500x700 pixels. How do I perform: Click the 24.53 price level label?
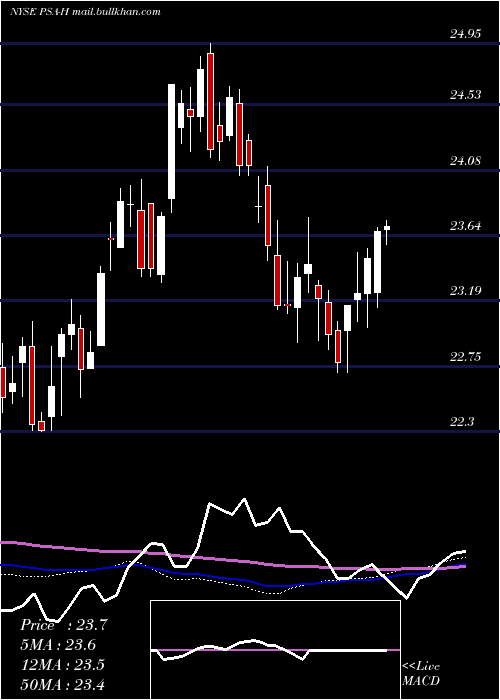pos(465,95)
